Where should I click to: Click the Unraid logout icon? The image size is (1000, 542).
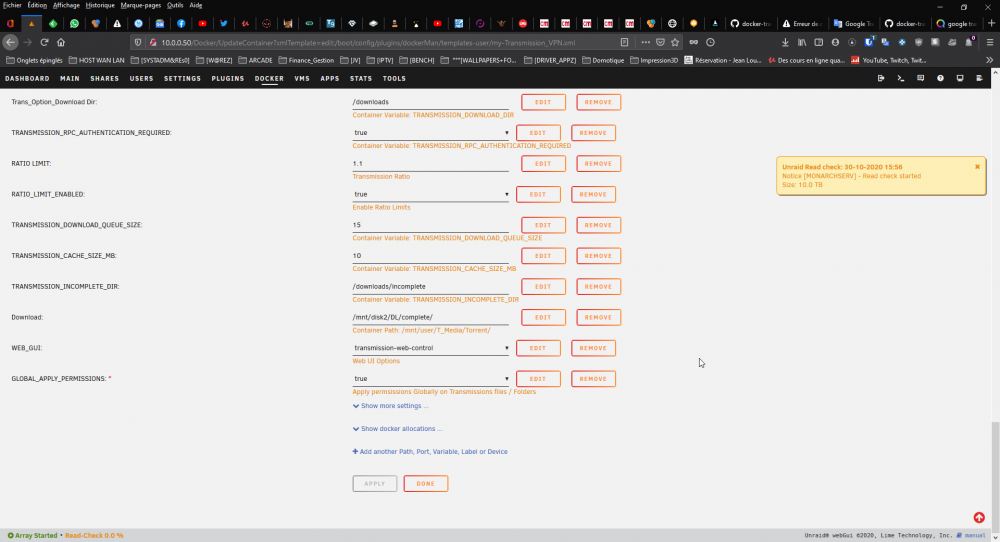point(881,78)
